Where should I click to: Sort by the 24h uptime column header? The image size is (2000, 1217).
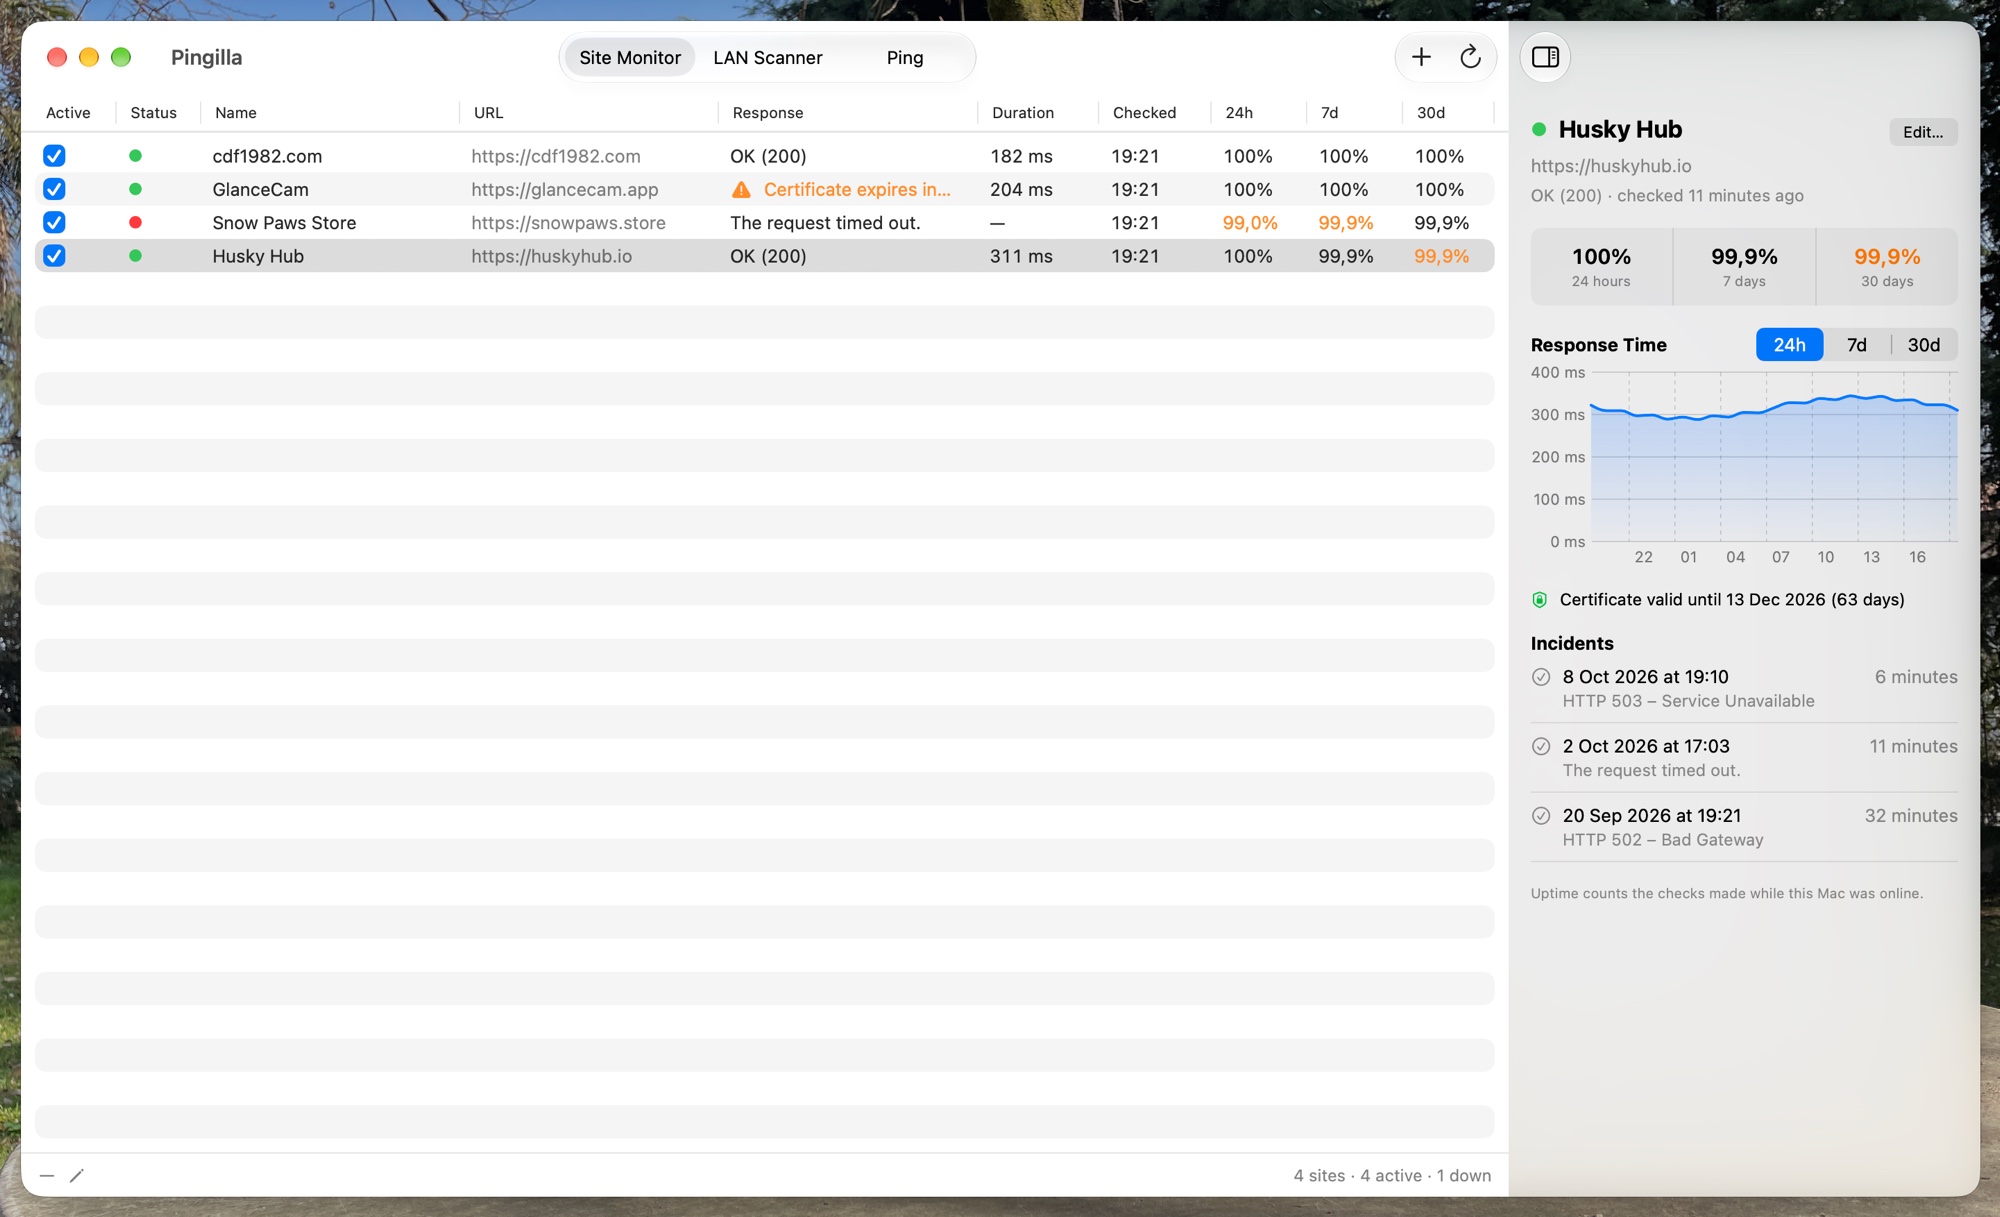coord(1239,113)
